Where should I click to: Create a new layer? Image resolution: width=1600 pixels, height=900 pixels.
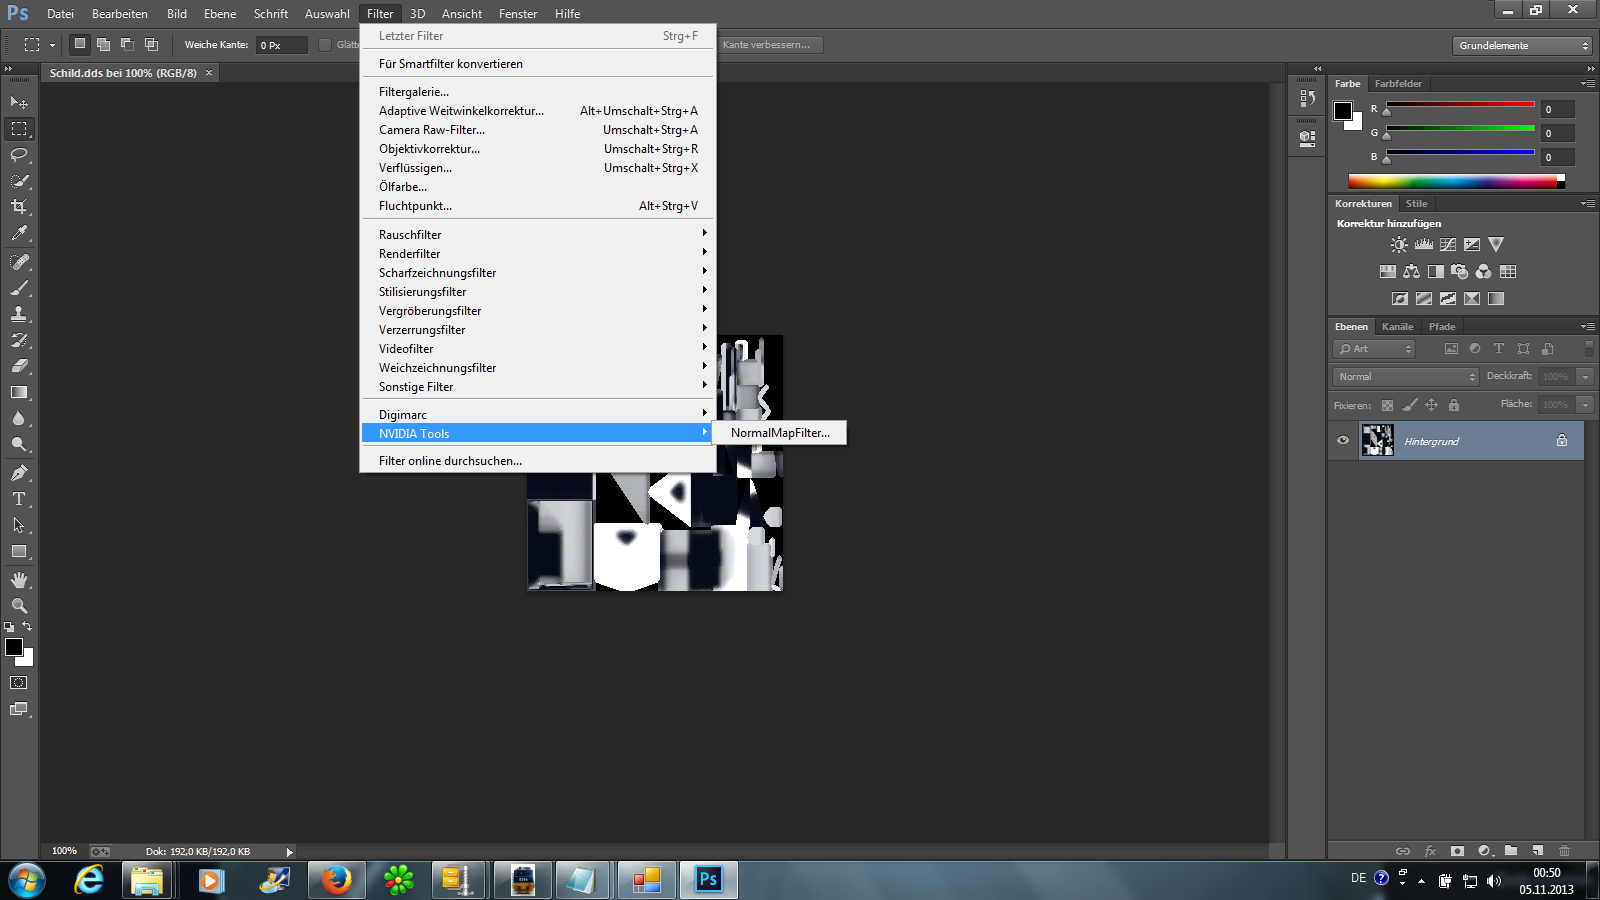[1538, 851]
